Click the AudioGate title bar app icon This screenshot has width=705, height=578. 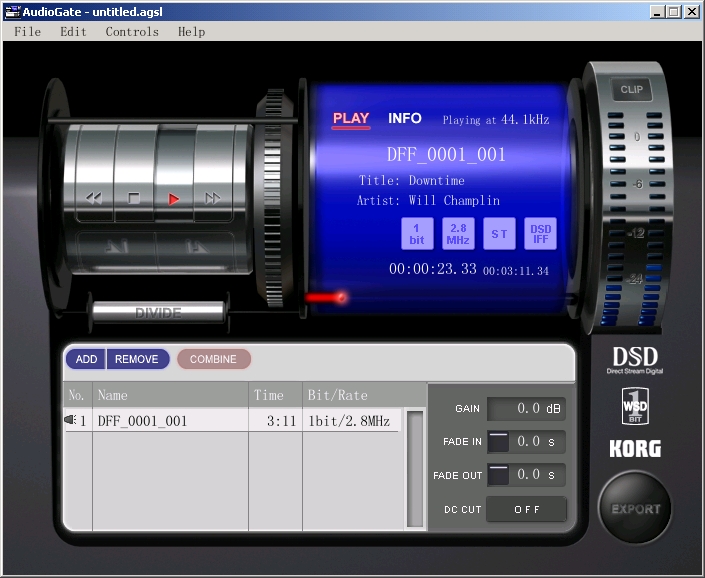12,12
